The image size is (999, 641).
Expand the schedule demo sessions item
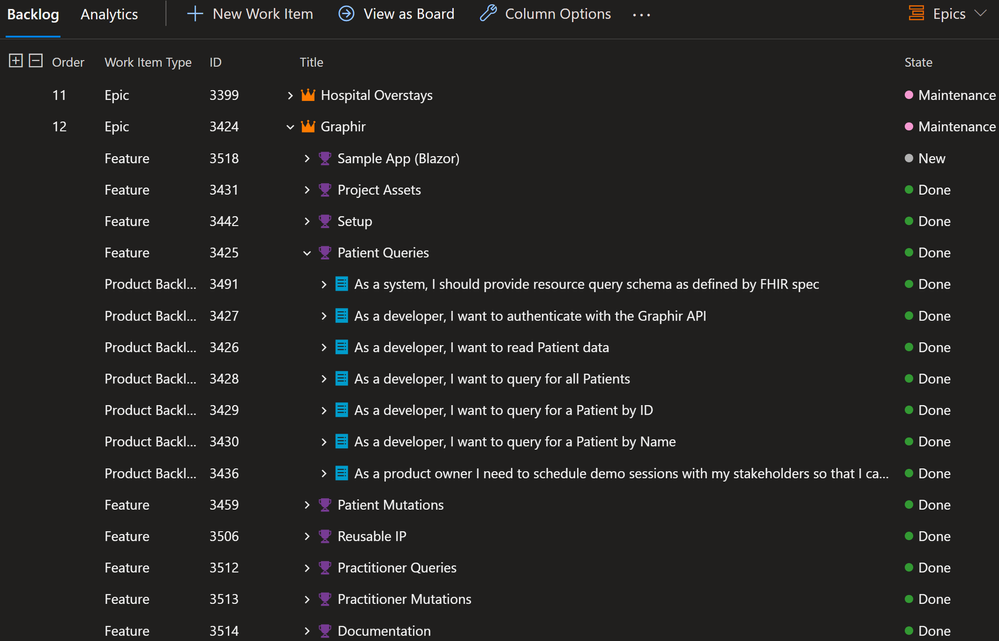click(324, 473)
